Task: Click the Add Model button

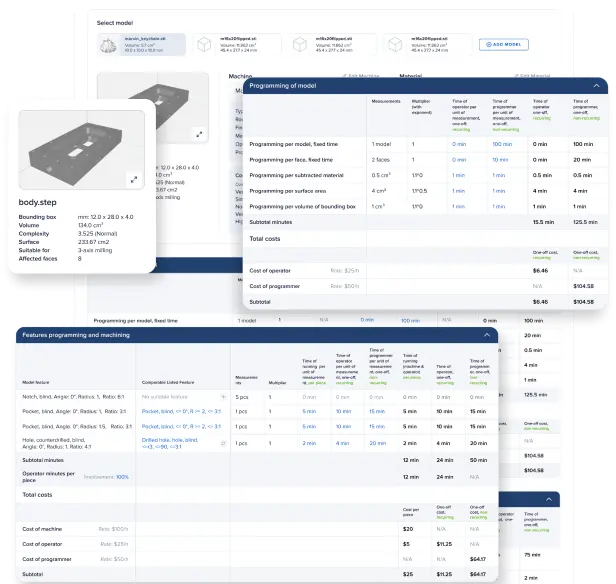Action: [x=501, y=45]
